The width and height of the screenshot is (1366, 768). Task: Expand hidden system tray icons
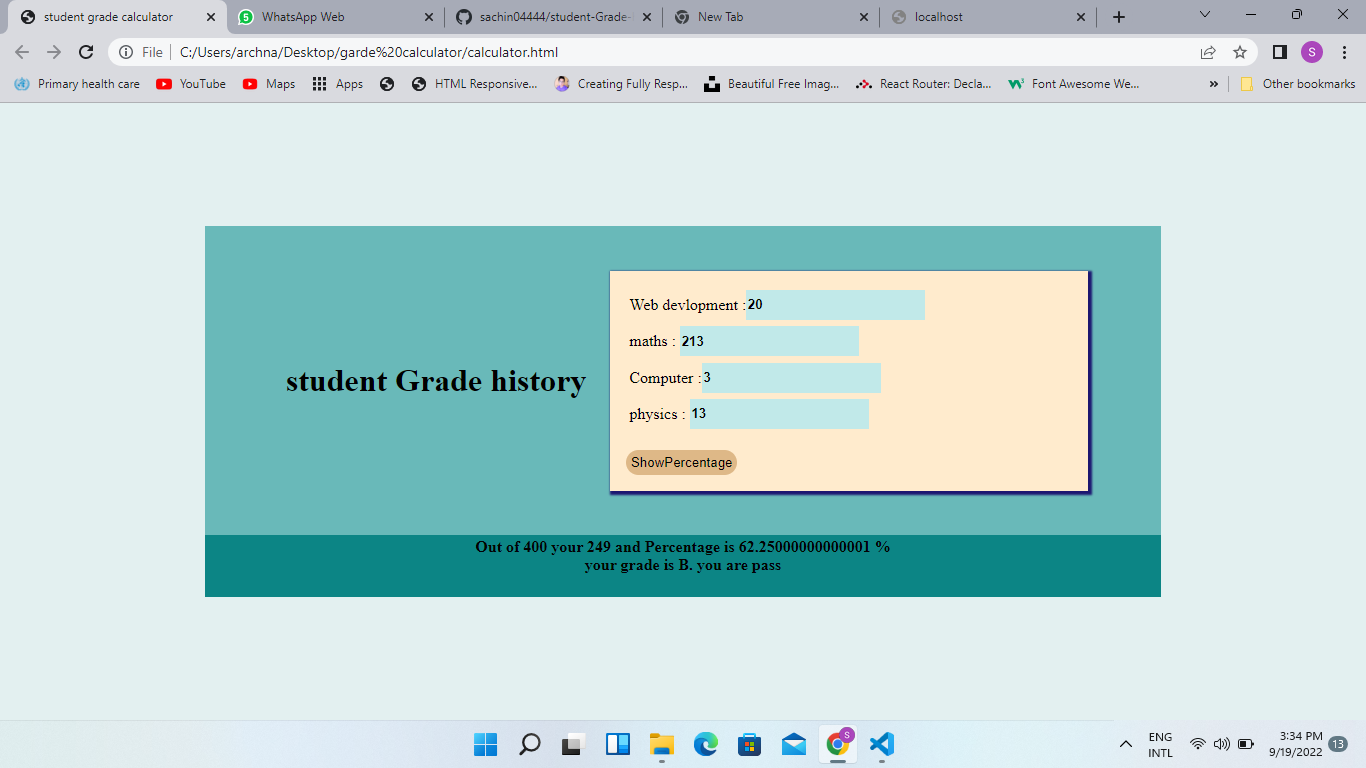pyautogui.click(x=1125, y=744)
